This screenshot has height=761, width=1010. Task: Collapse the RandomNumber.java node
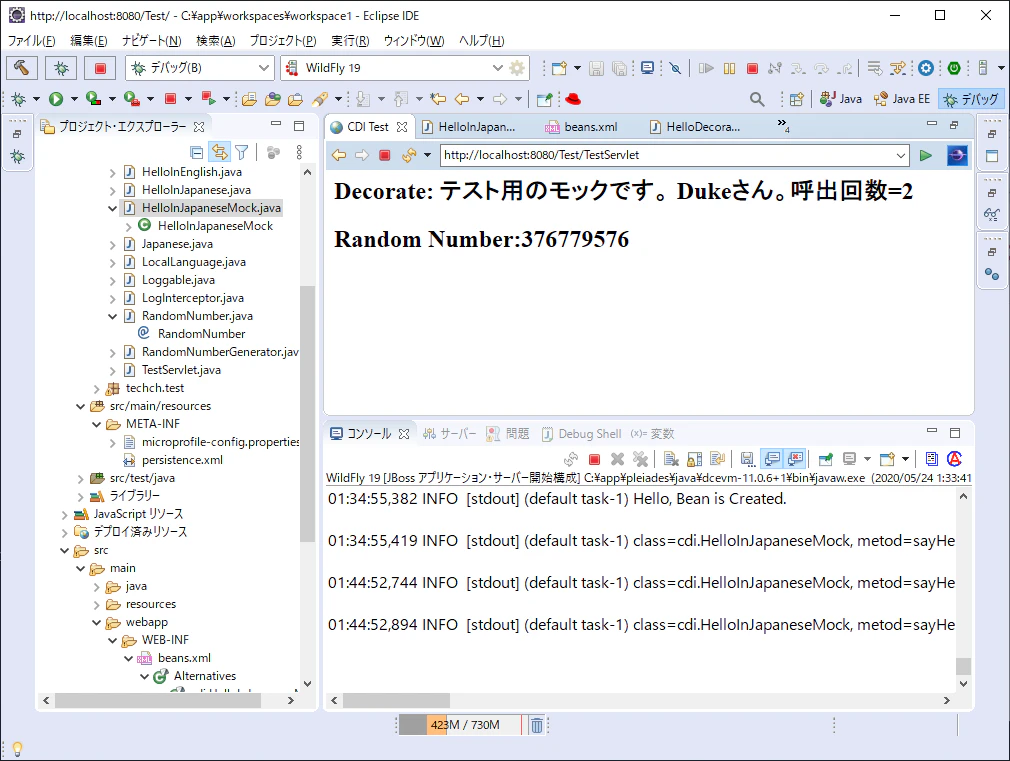(112, 316)
